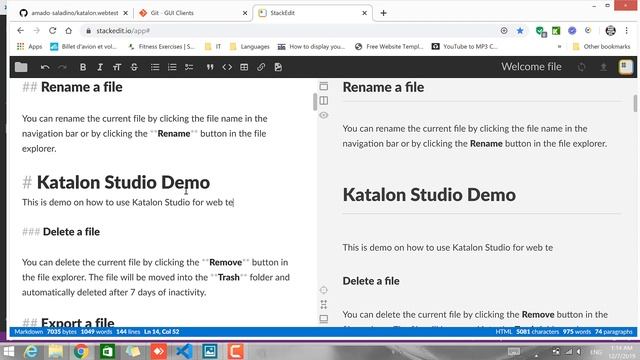Click the sync spinner icon in navigation bar

click(x=582, y=67)
